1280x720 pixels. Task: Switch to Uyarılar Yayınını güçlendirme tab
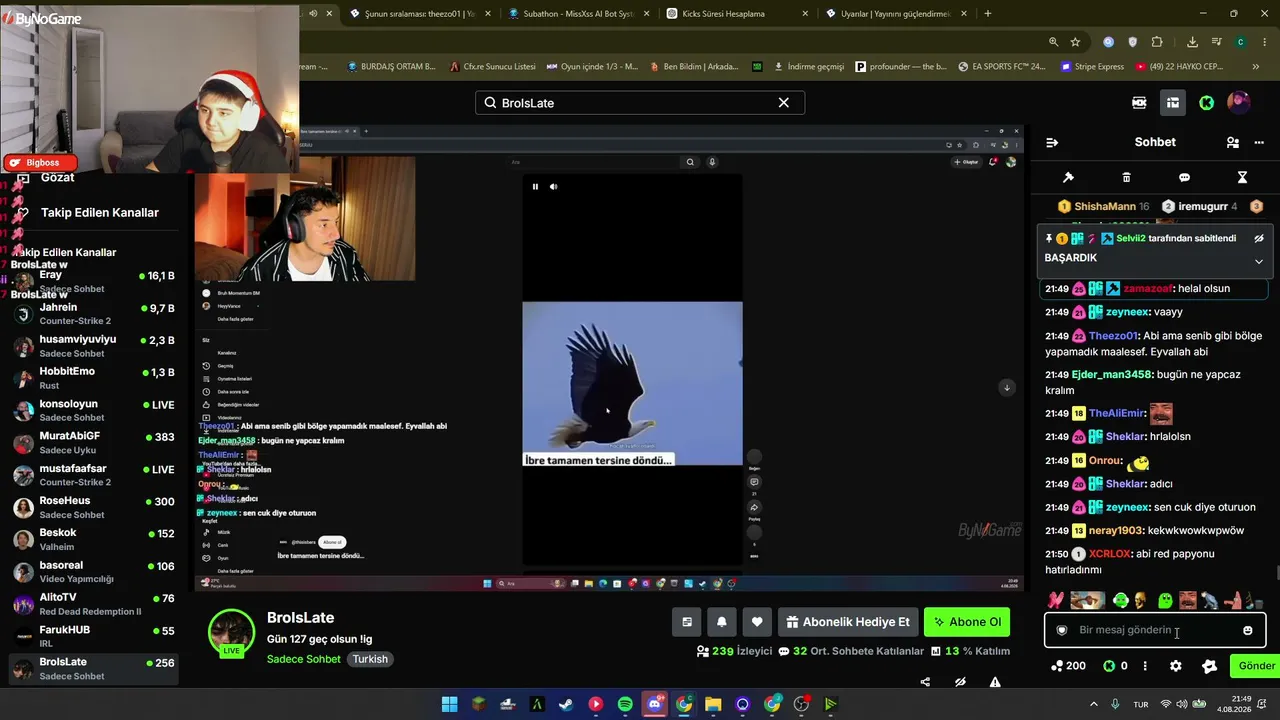(x=896, y=14)
